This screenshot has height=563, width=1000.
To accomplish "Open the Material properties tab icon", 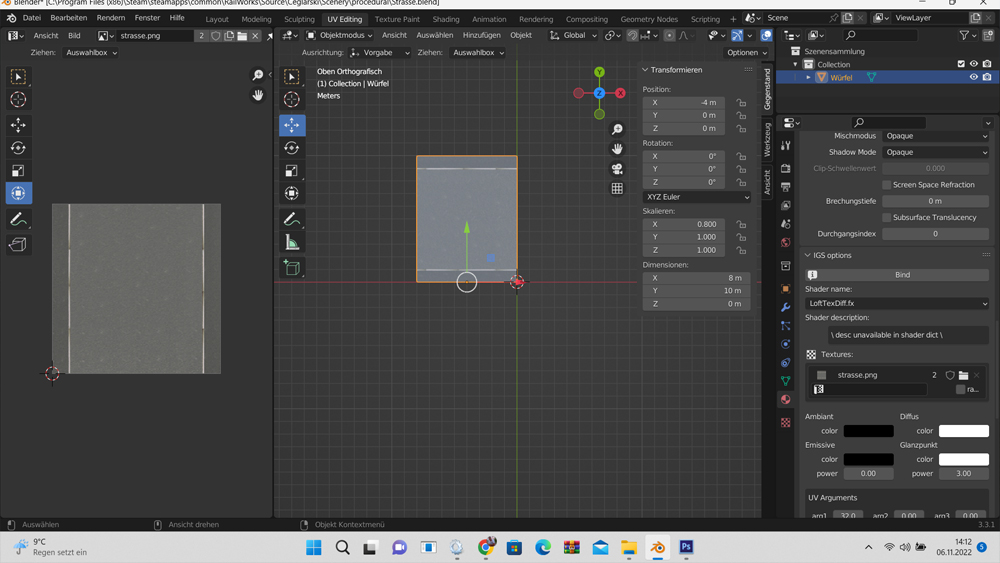I will tap(786, 400).
